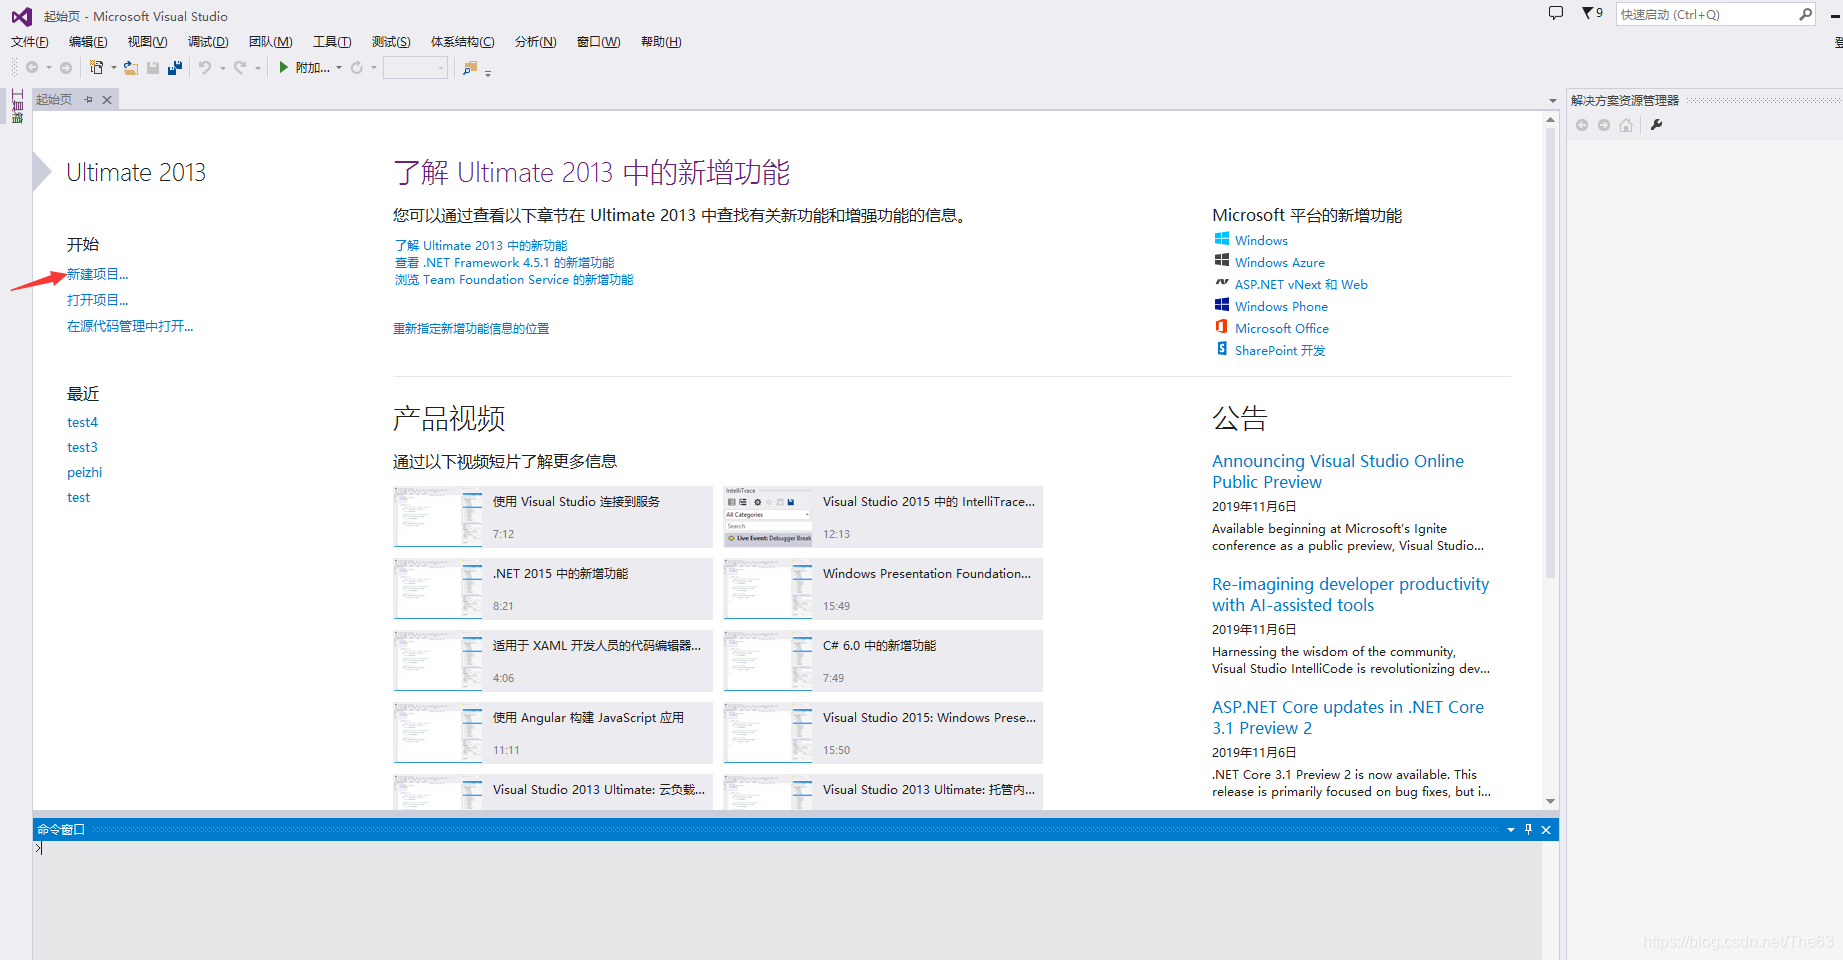Screen dimensions: 1843x960
Task: Play video 使用 Visual Studio 连接到服务
Action: pyautogui.click(x=552, y=517)
